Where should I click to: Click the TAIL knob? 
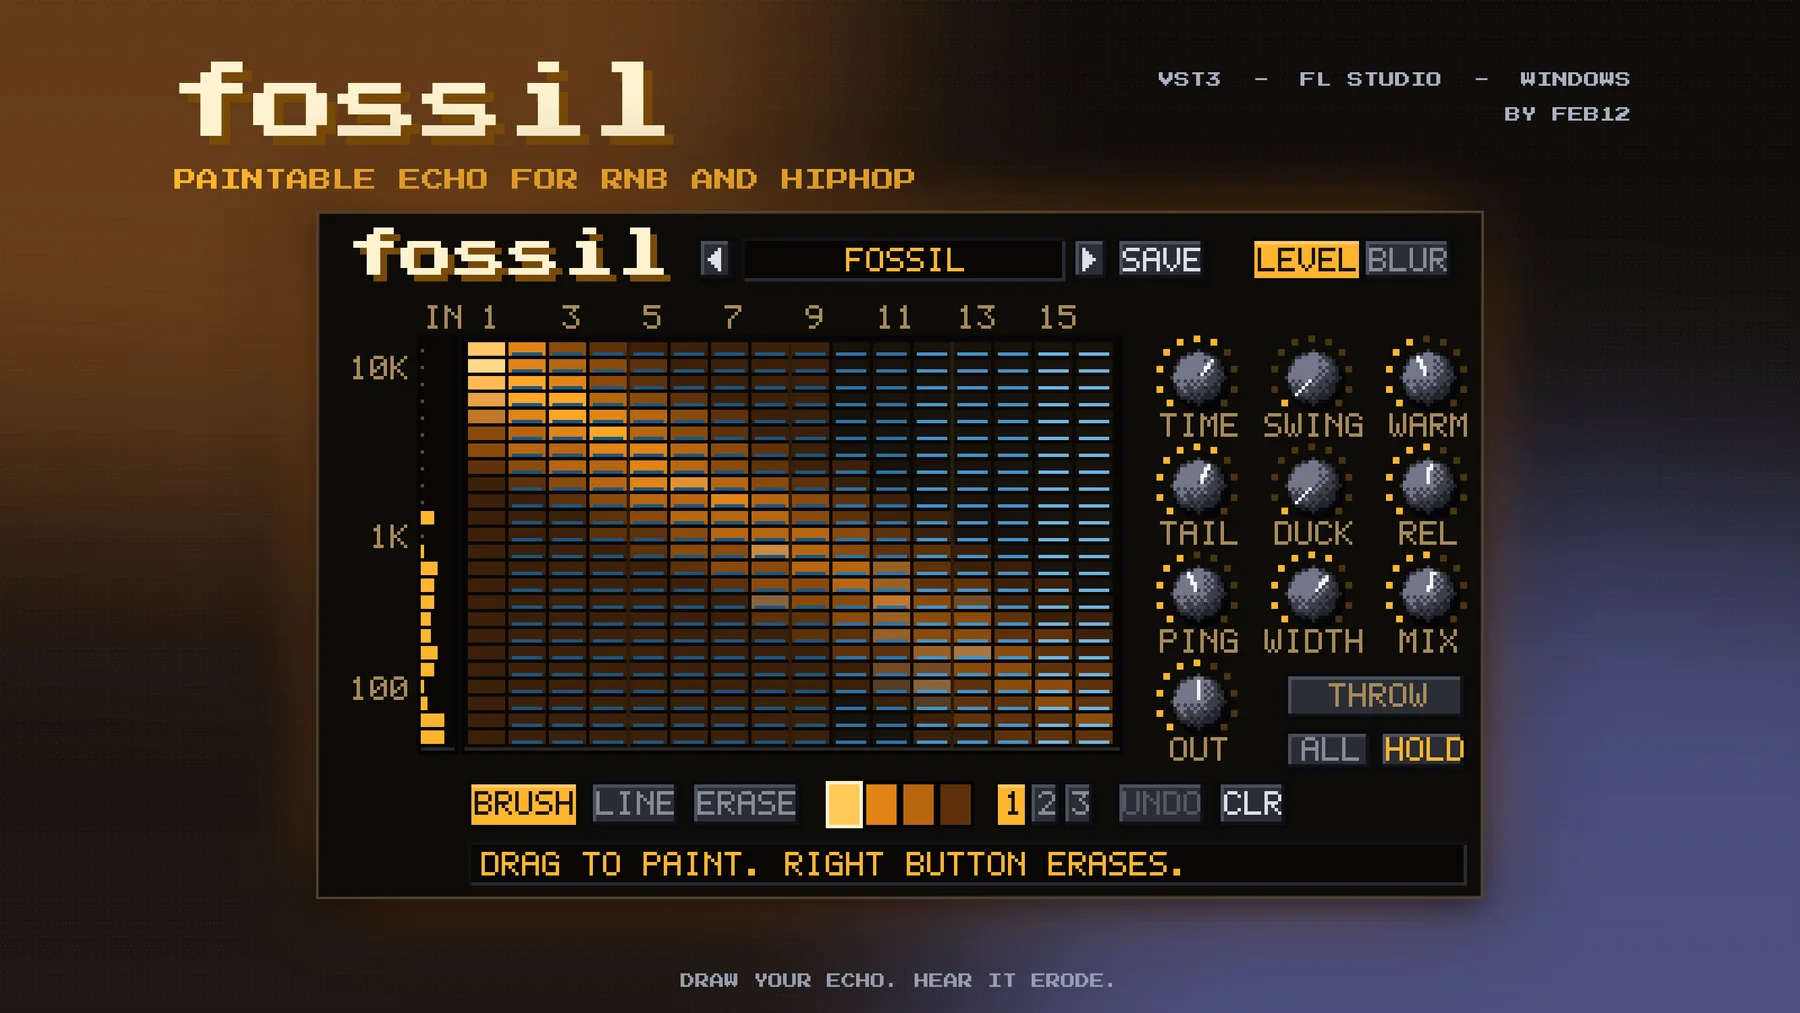[1197, 484]
